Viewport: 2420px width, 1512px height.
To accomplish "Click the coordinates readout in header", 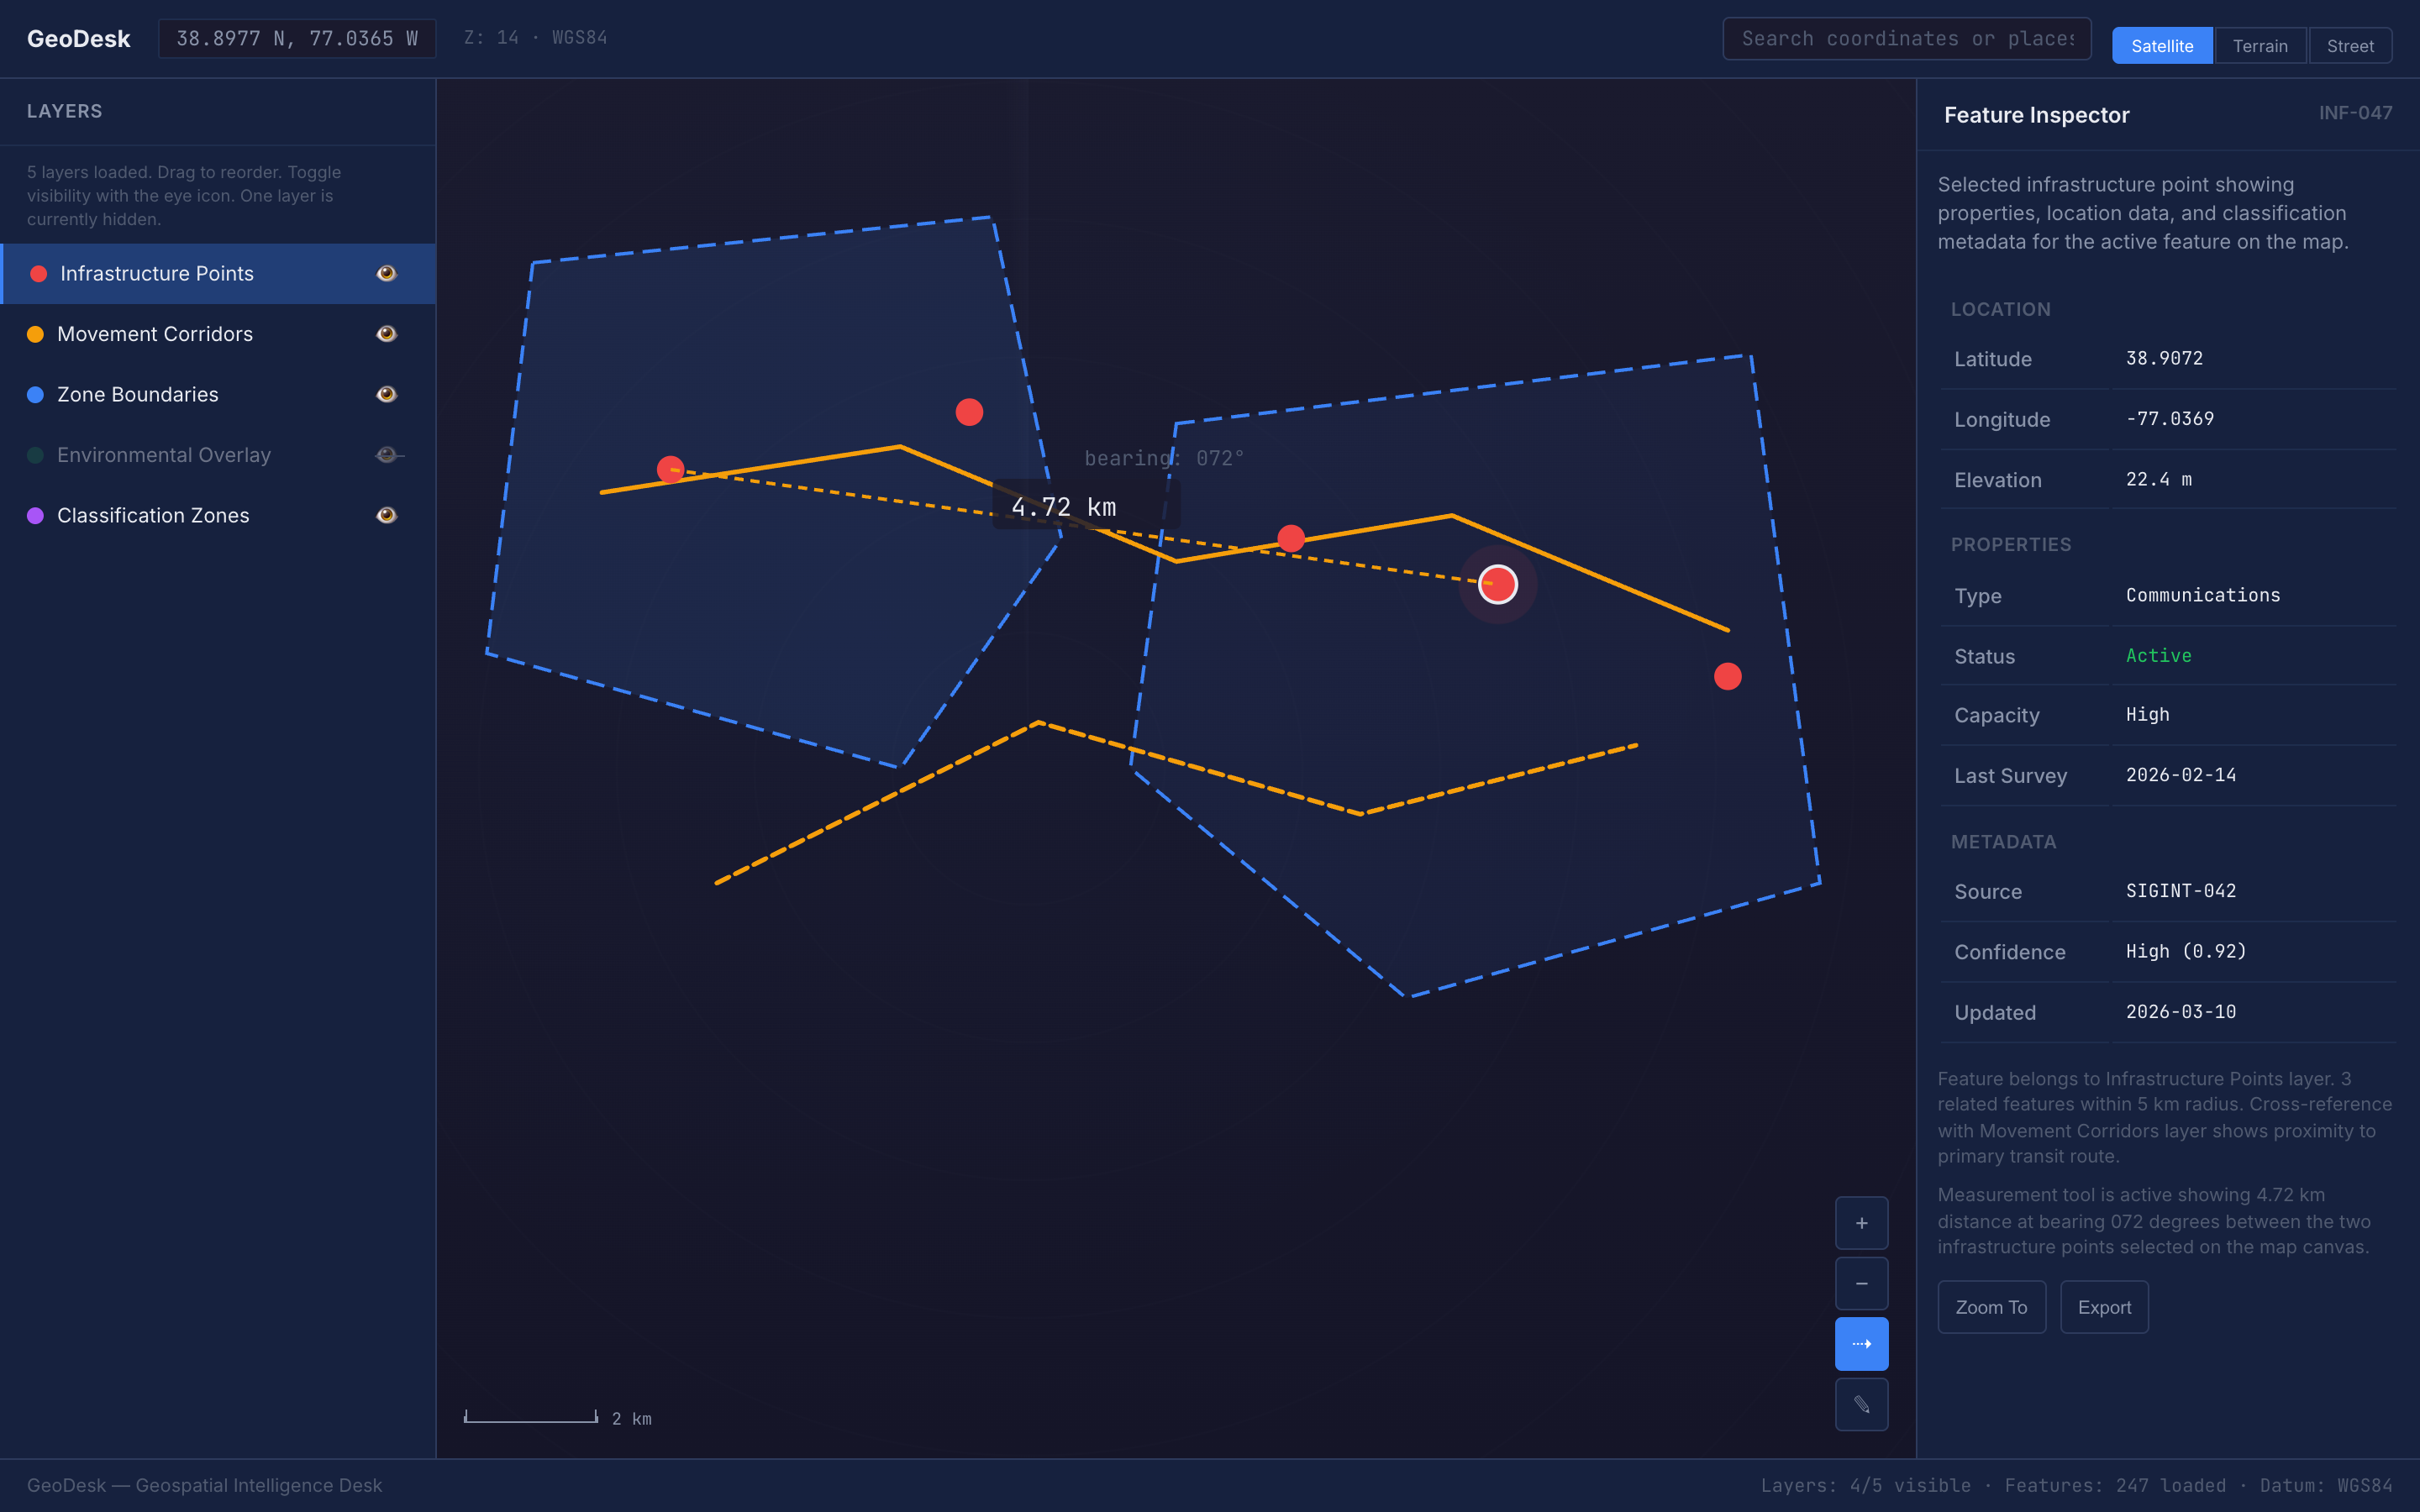I will tap(297, 39).
